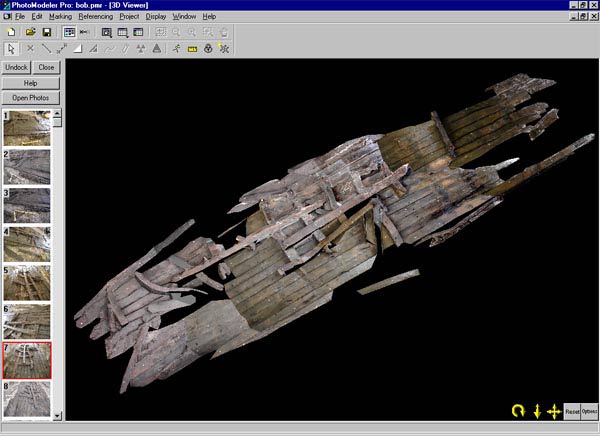Viewport: 600px width, 436px height.
Task: Click the yellow rotate view arrow
Action: click(x=518, y=412)
